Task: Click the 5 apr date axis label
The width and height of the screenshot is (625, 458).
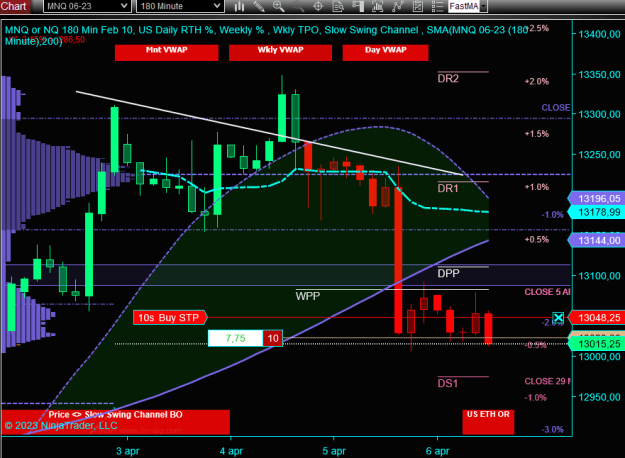Action: click(x=334, y=451)
